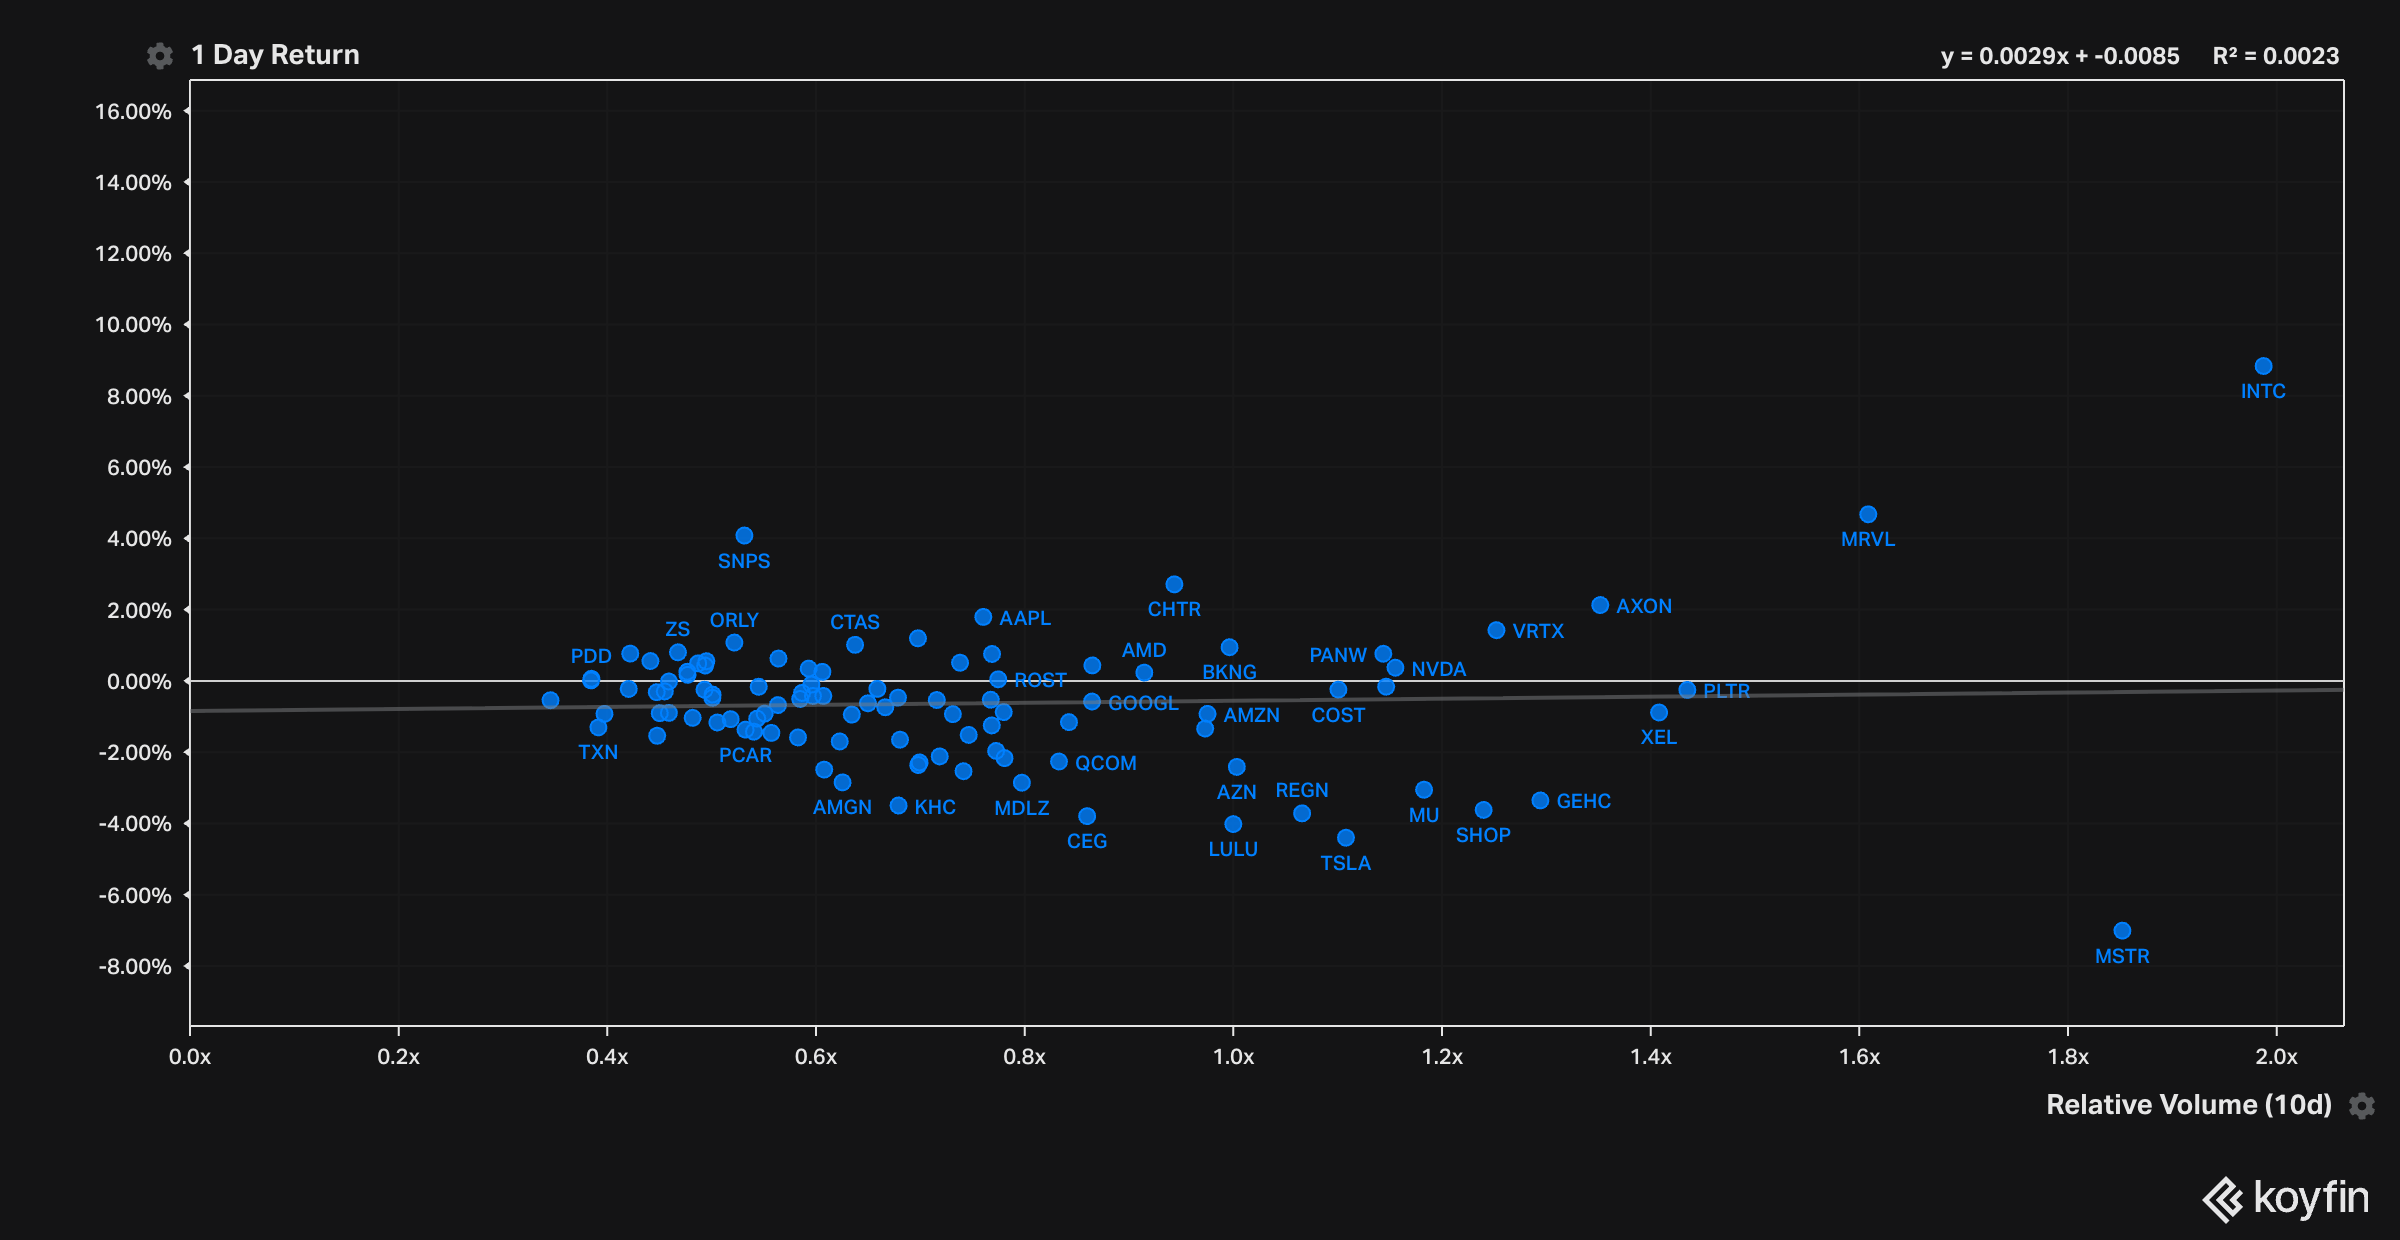Select the INTC data point
This screenshot has height=1240, width=2400.
tap(2263, 366)
